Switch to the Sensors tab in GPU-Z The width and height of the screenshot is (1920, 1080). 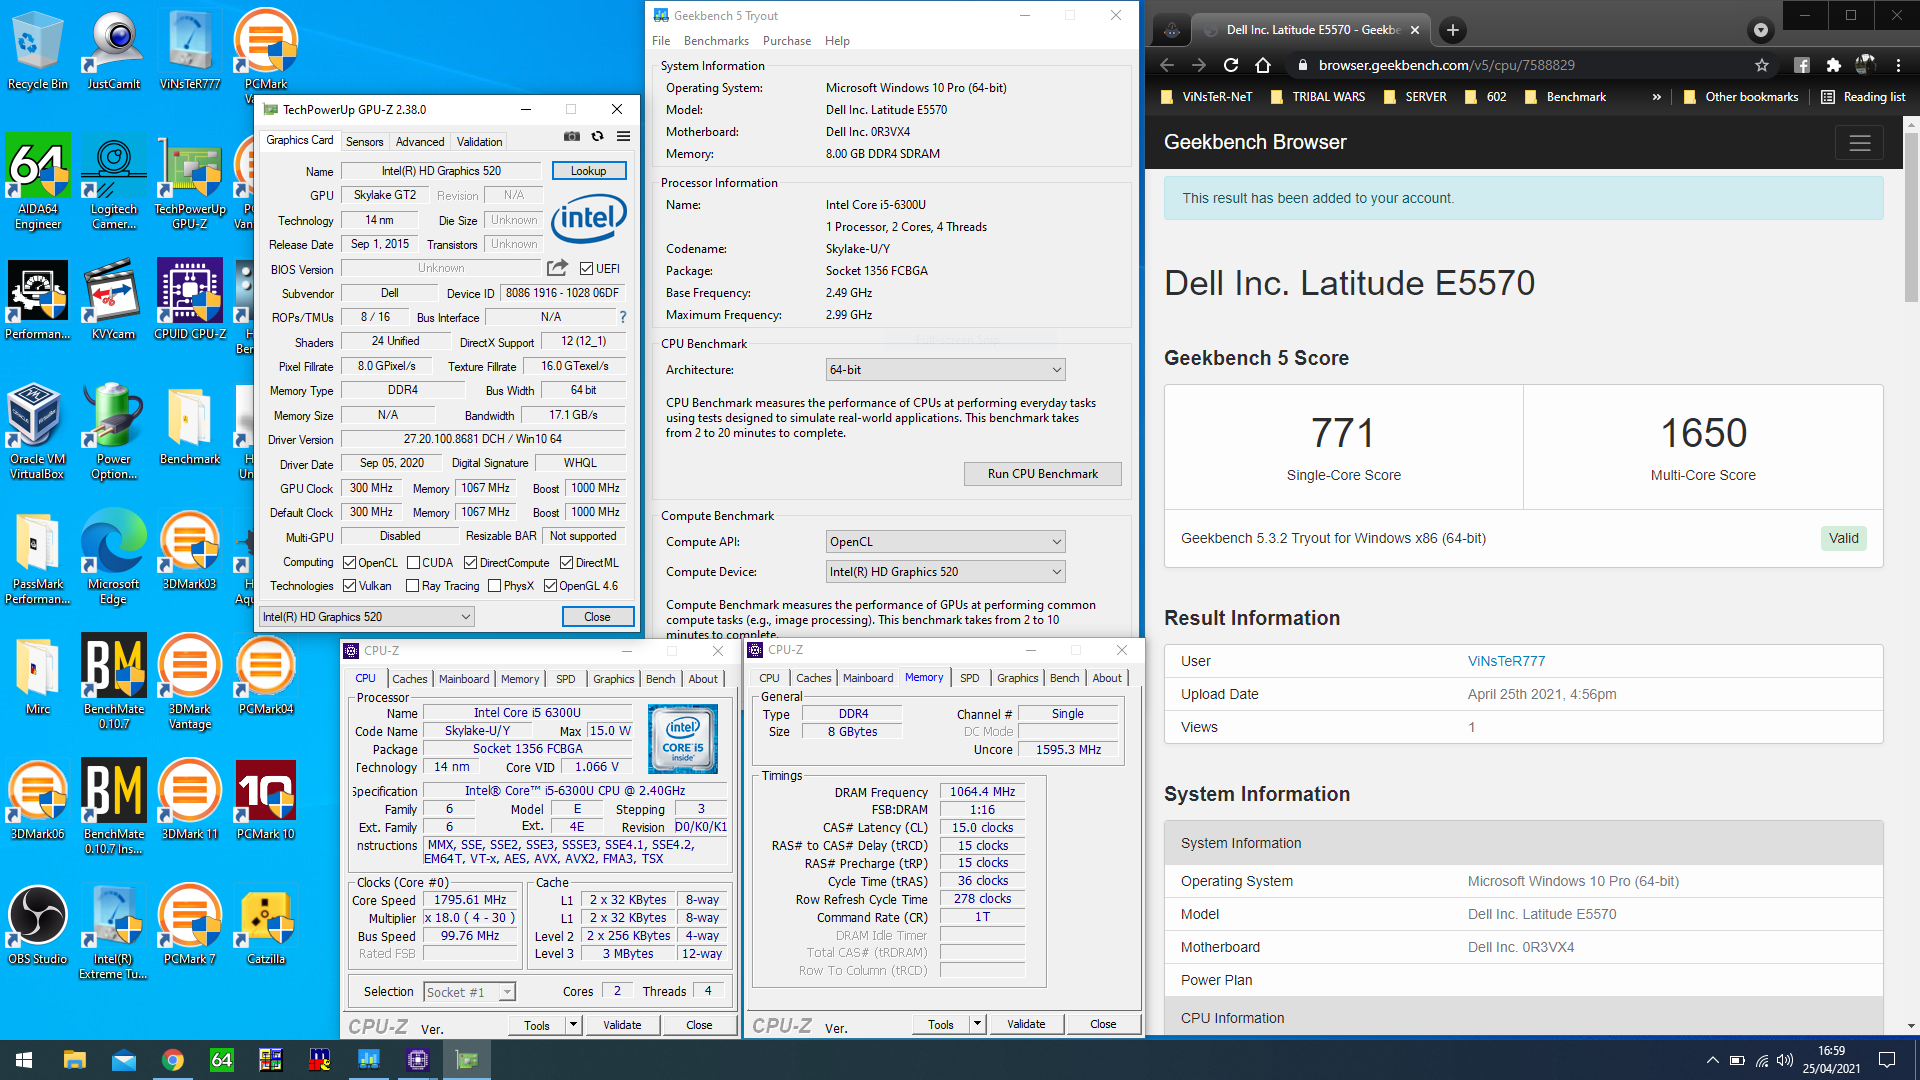point(365,142)
